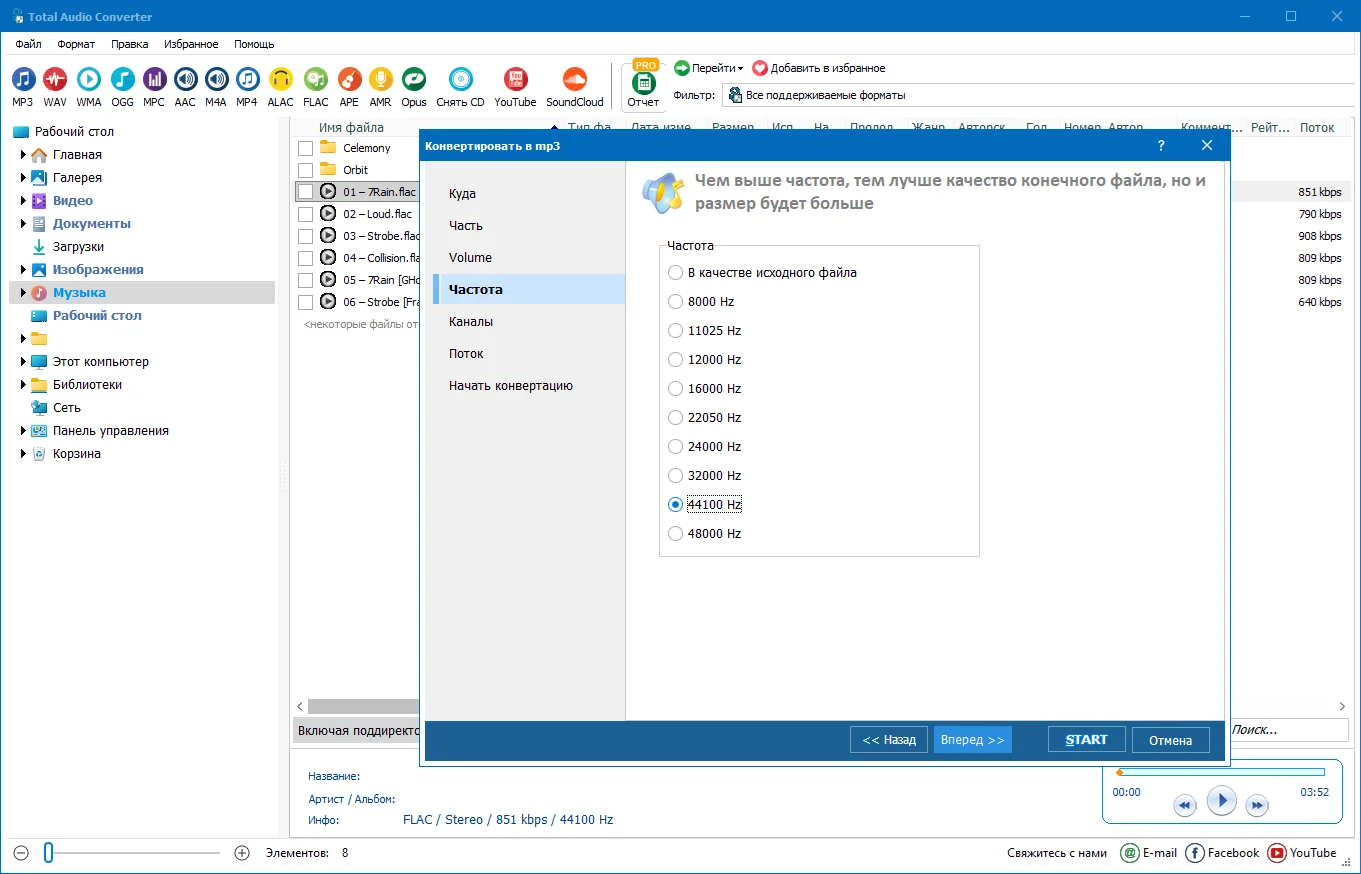Select the MP3 format icon
Screen dimensions: 1361x874
pyautogui.click(x=23, y=81)
